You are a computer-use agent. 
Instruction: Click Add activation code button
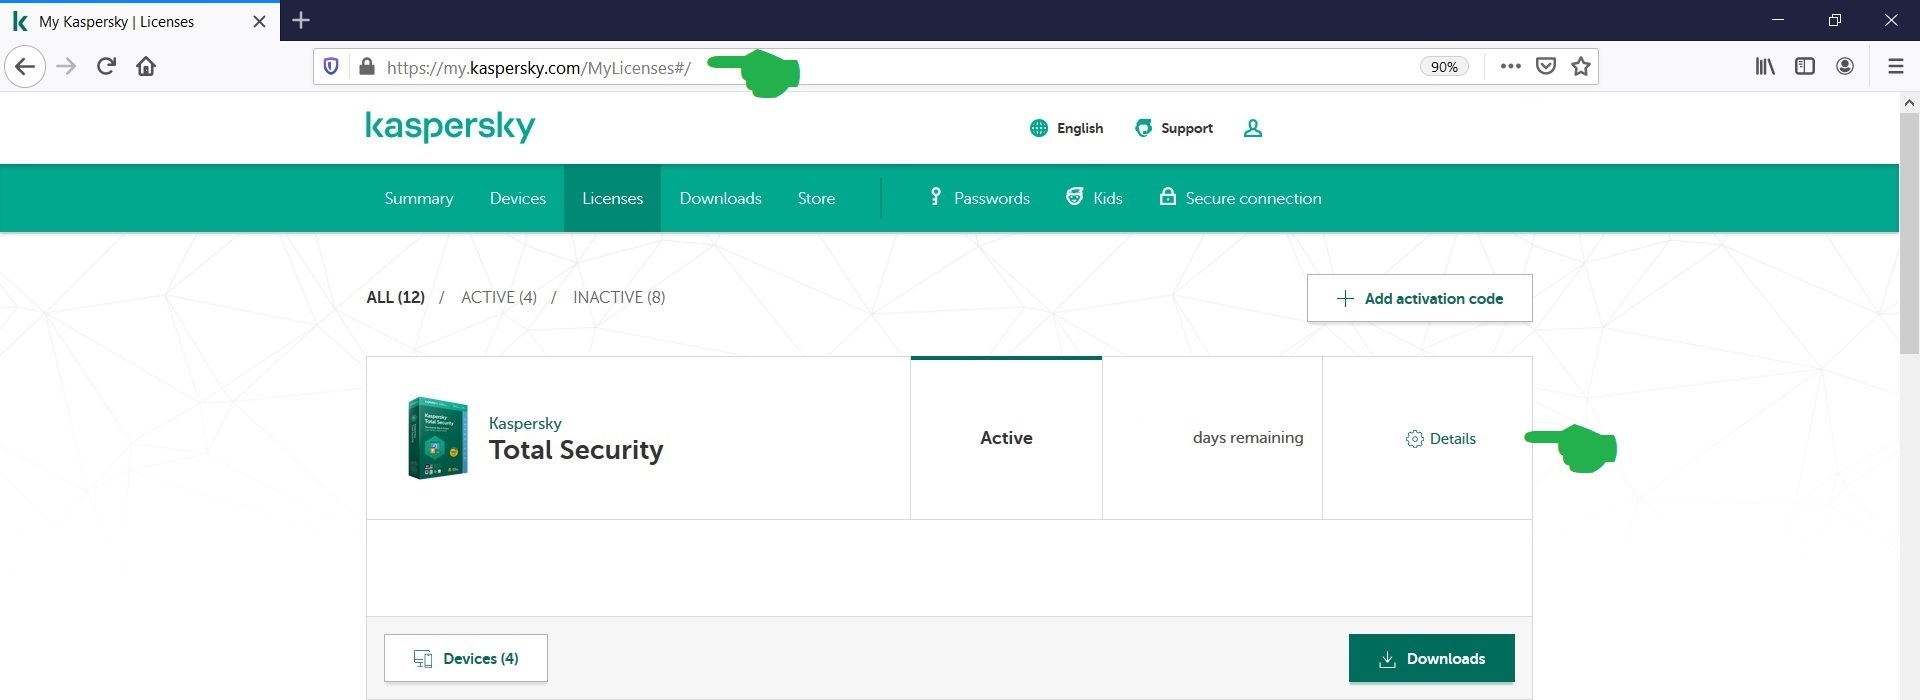click(x=1419, y=298)
